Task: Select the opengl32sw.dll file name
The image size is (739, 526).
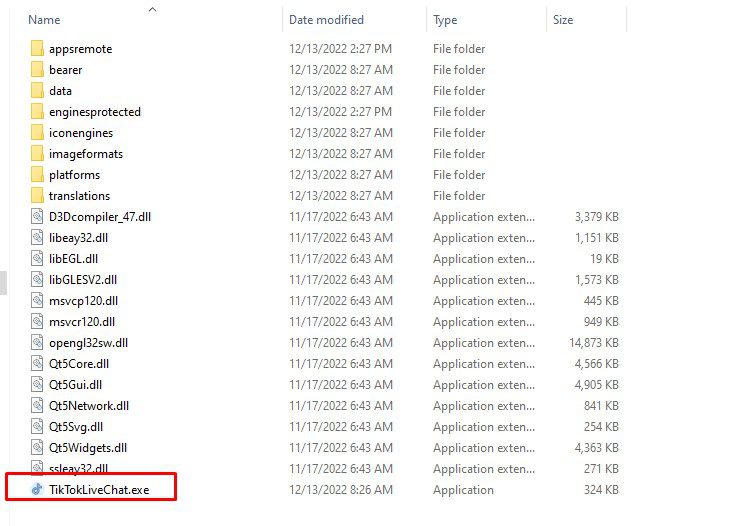Action: click(89, 343)
